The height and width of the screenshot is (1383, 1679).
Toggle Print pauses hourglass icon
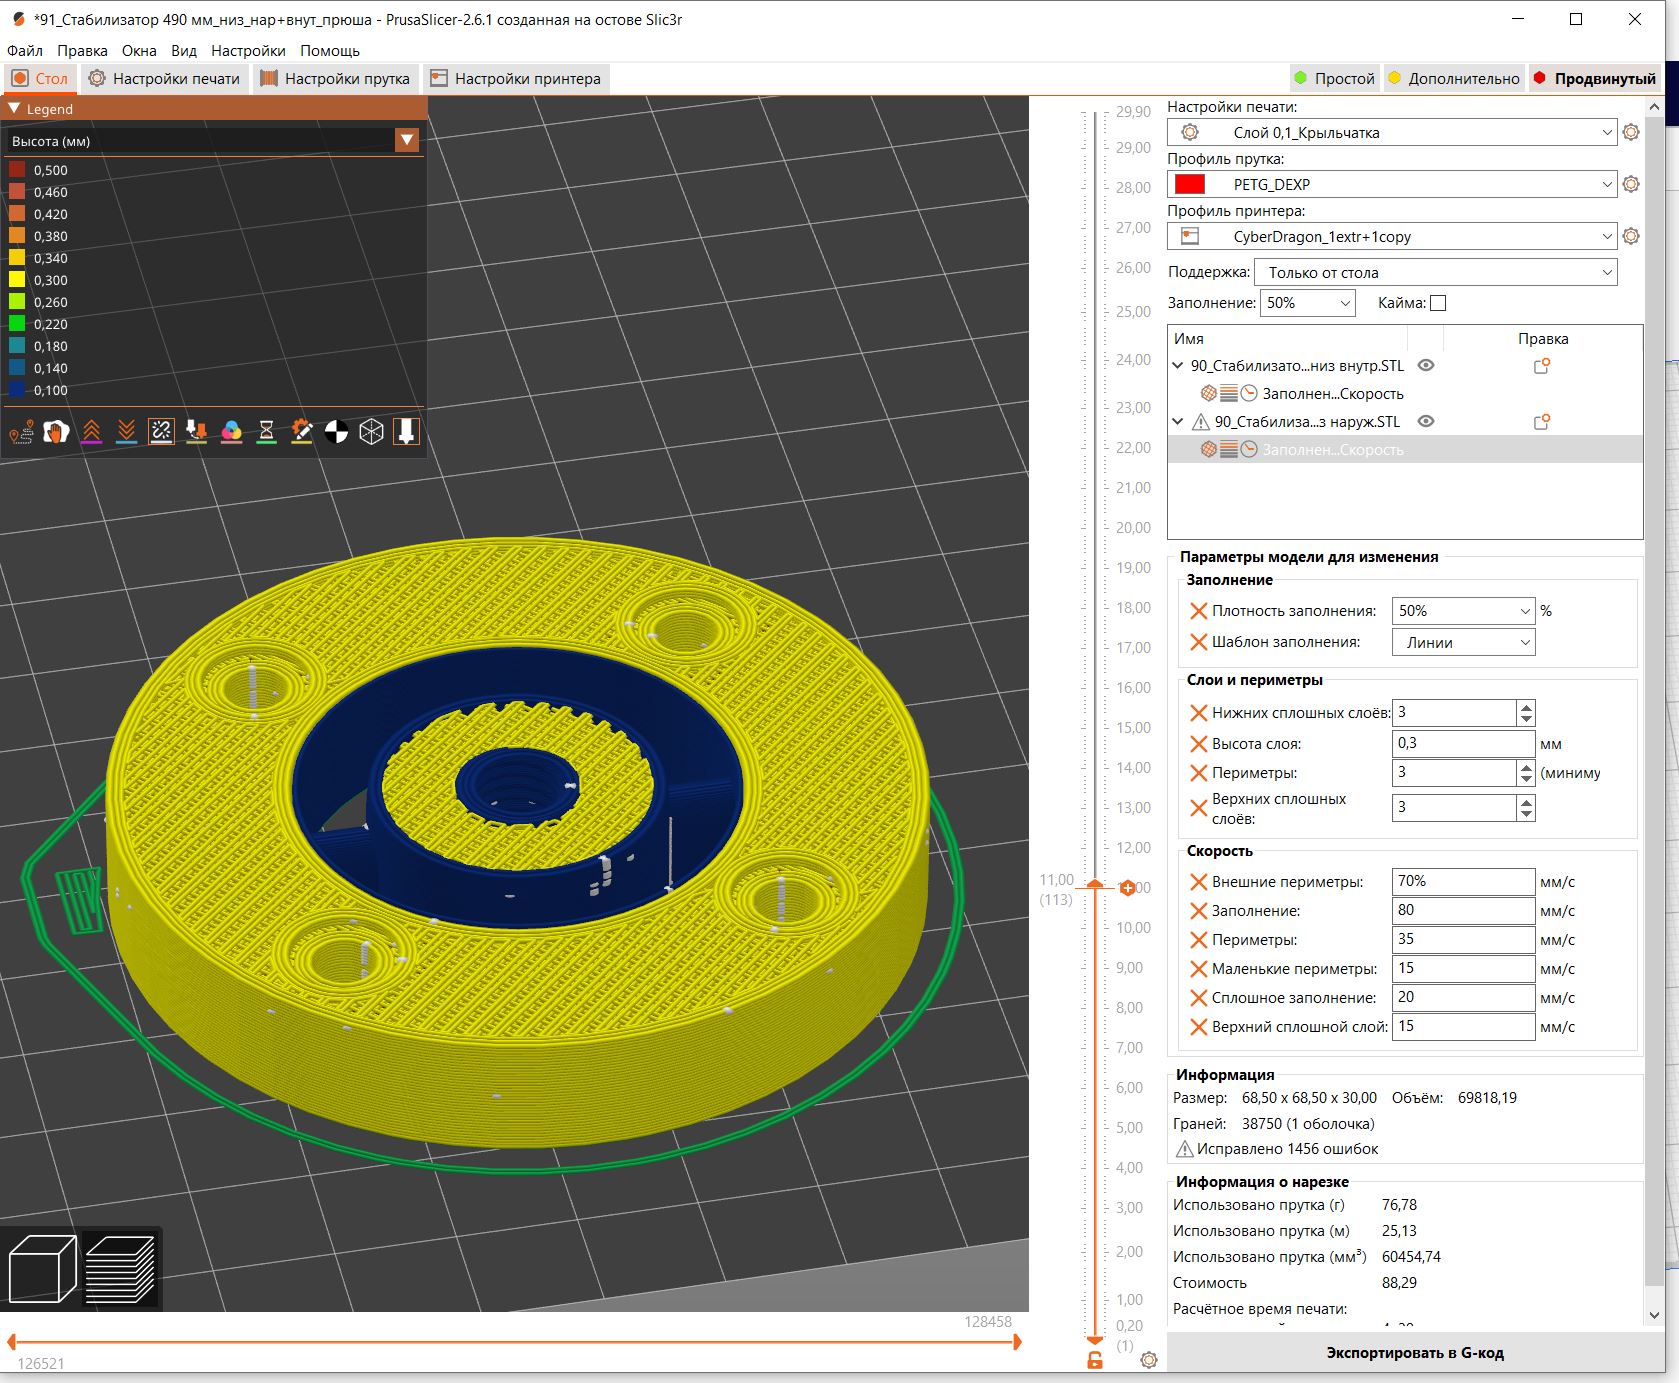pyautogui.click(x=266, y=432)
